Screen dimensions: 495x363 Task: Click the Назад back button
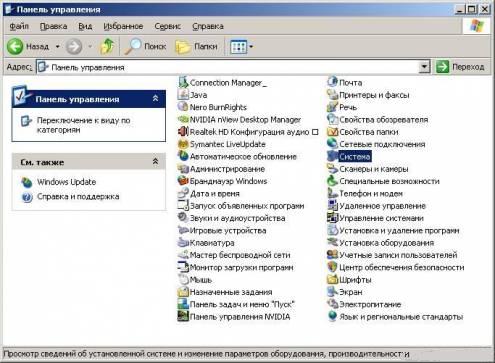coord(28,47)
